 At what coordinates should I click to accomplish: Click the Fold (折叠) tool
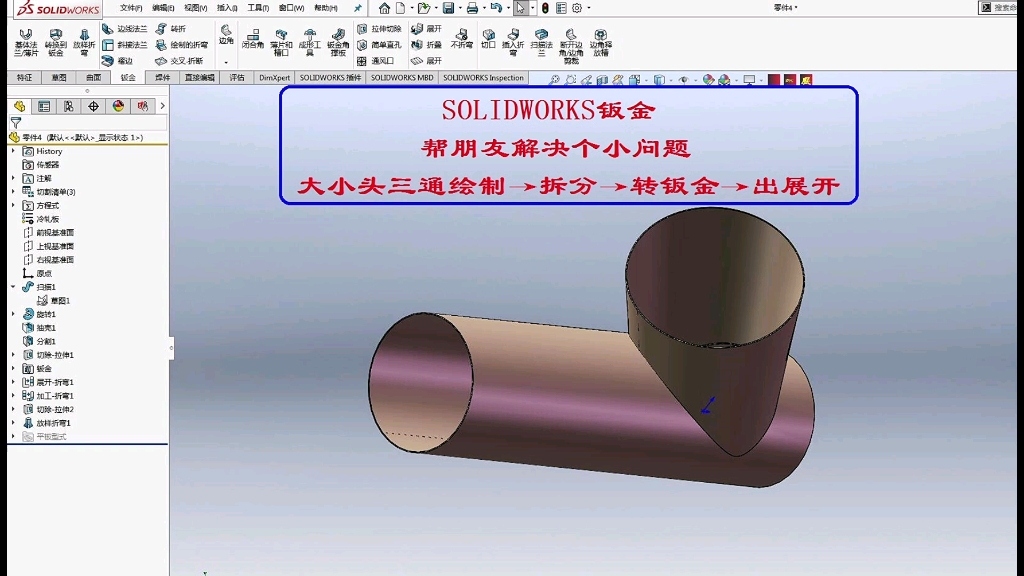click(427, 44)
